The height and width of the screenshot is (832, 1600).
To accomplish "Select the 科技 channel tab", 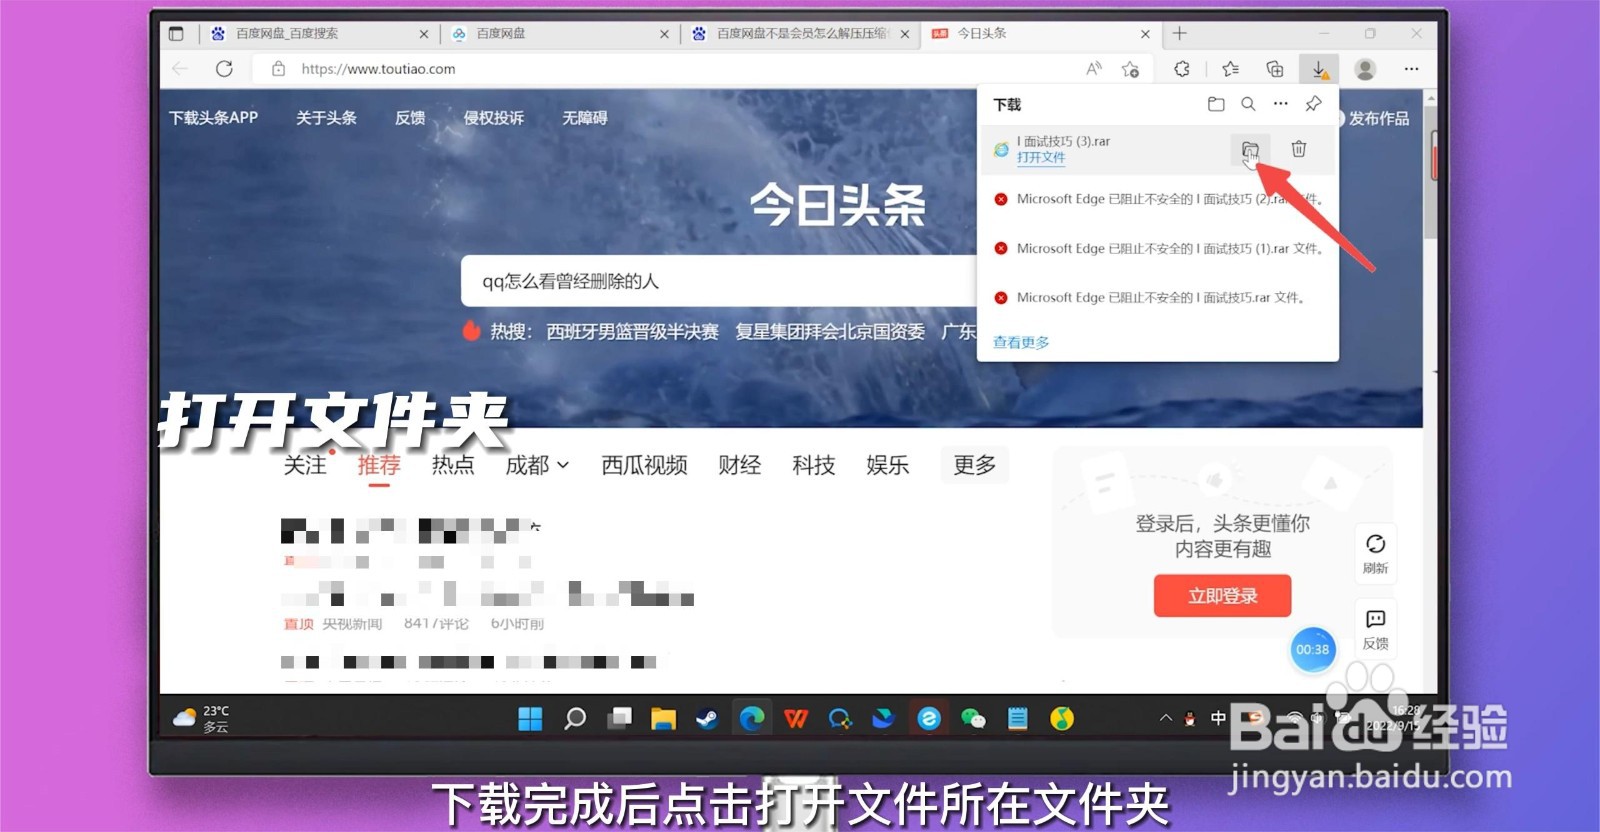I will point(814,465).
